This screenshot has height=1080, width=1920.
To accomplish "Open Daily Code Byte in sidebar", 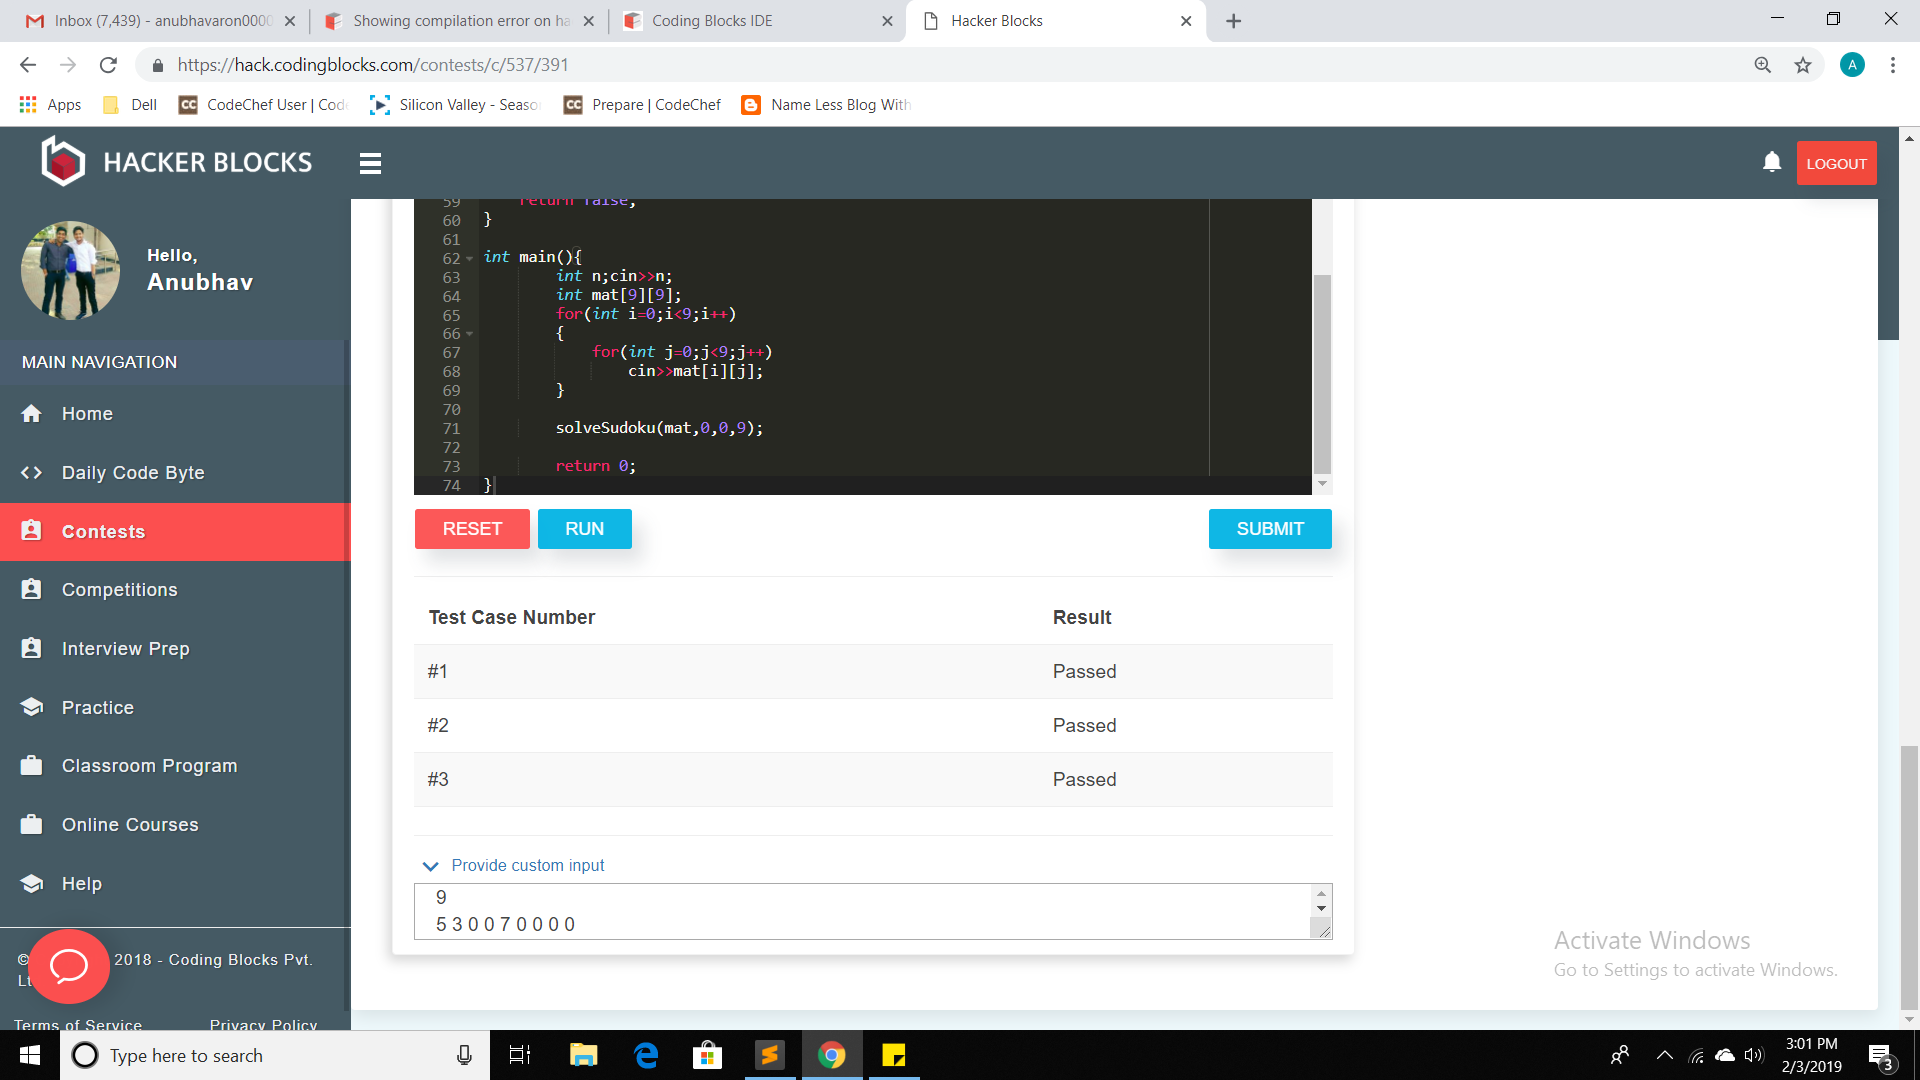I will point(133,473).
